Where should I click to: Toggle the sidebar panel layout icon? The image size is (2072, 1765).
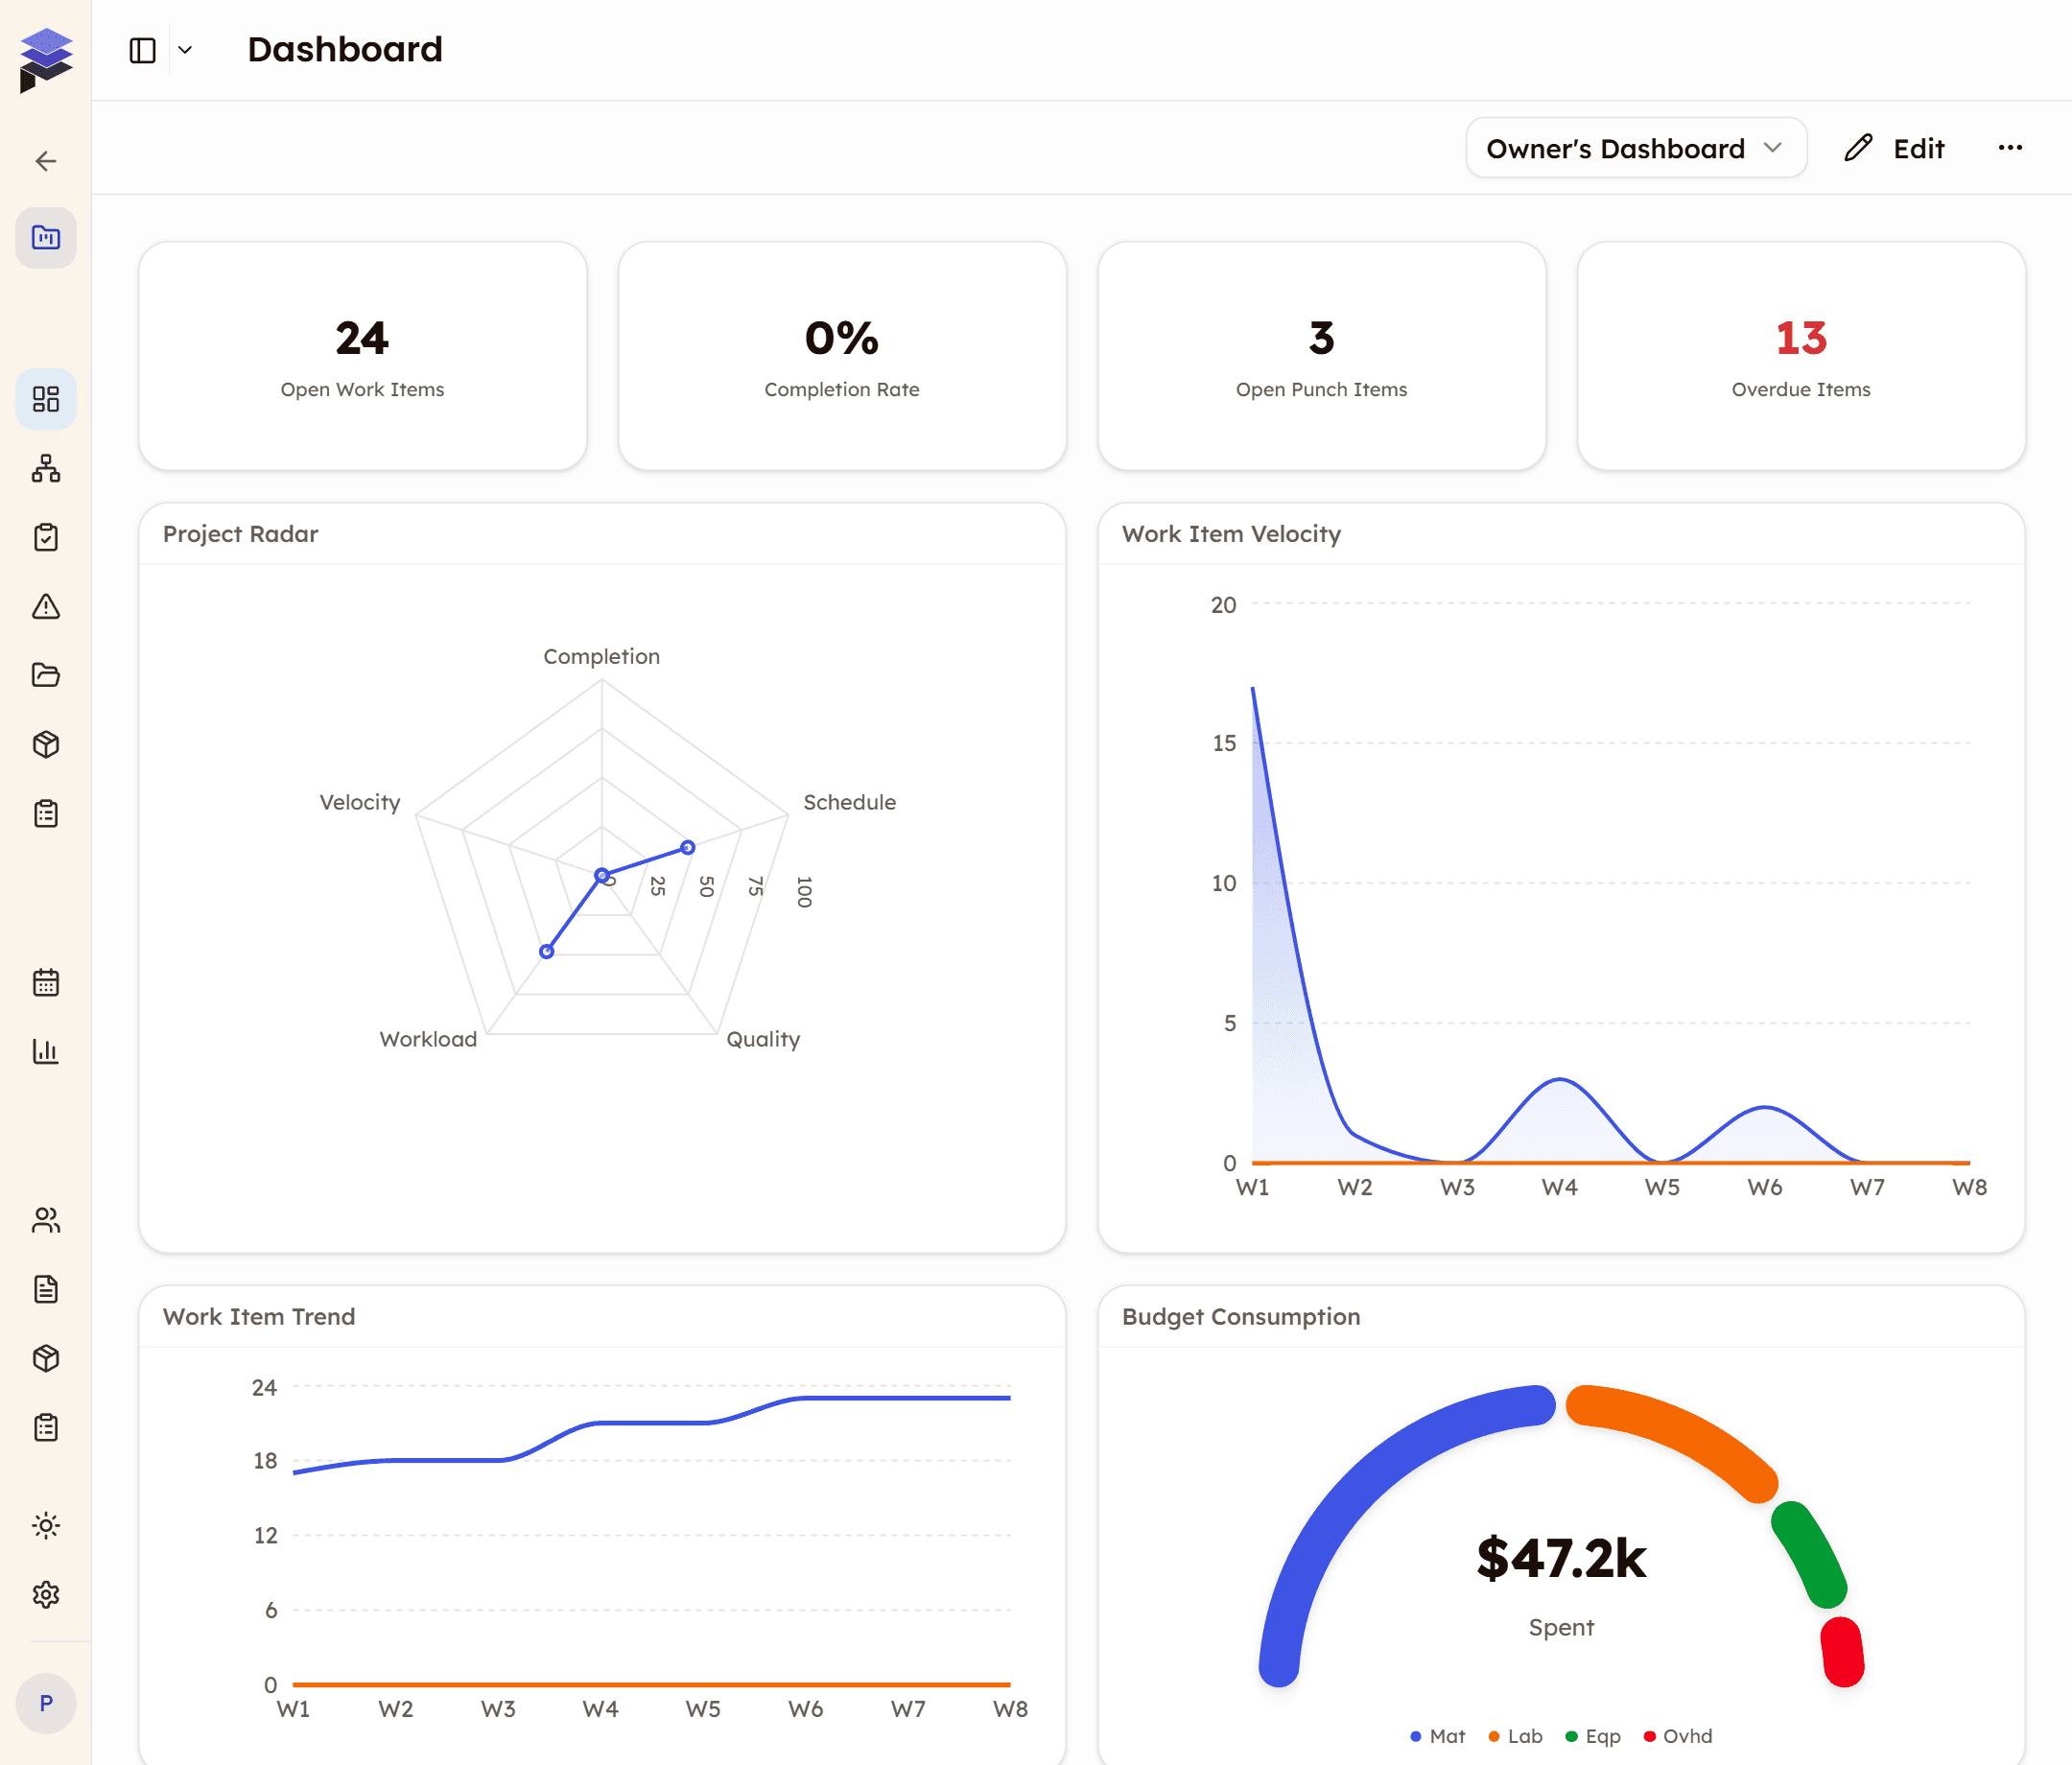[143, 50]
